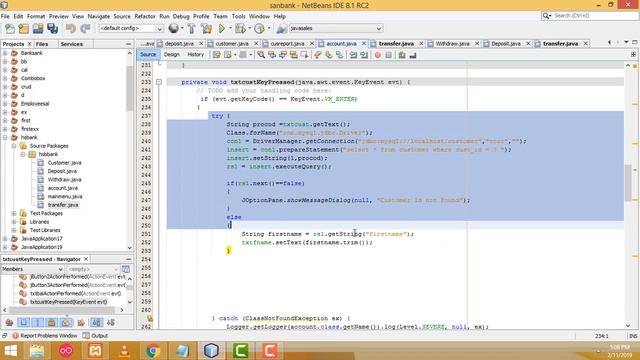The image size is (640, 360).
Task: Open the Navigate menu
Action: 99,16
